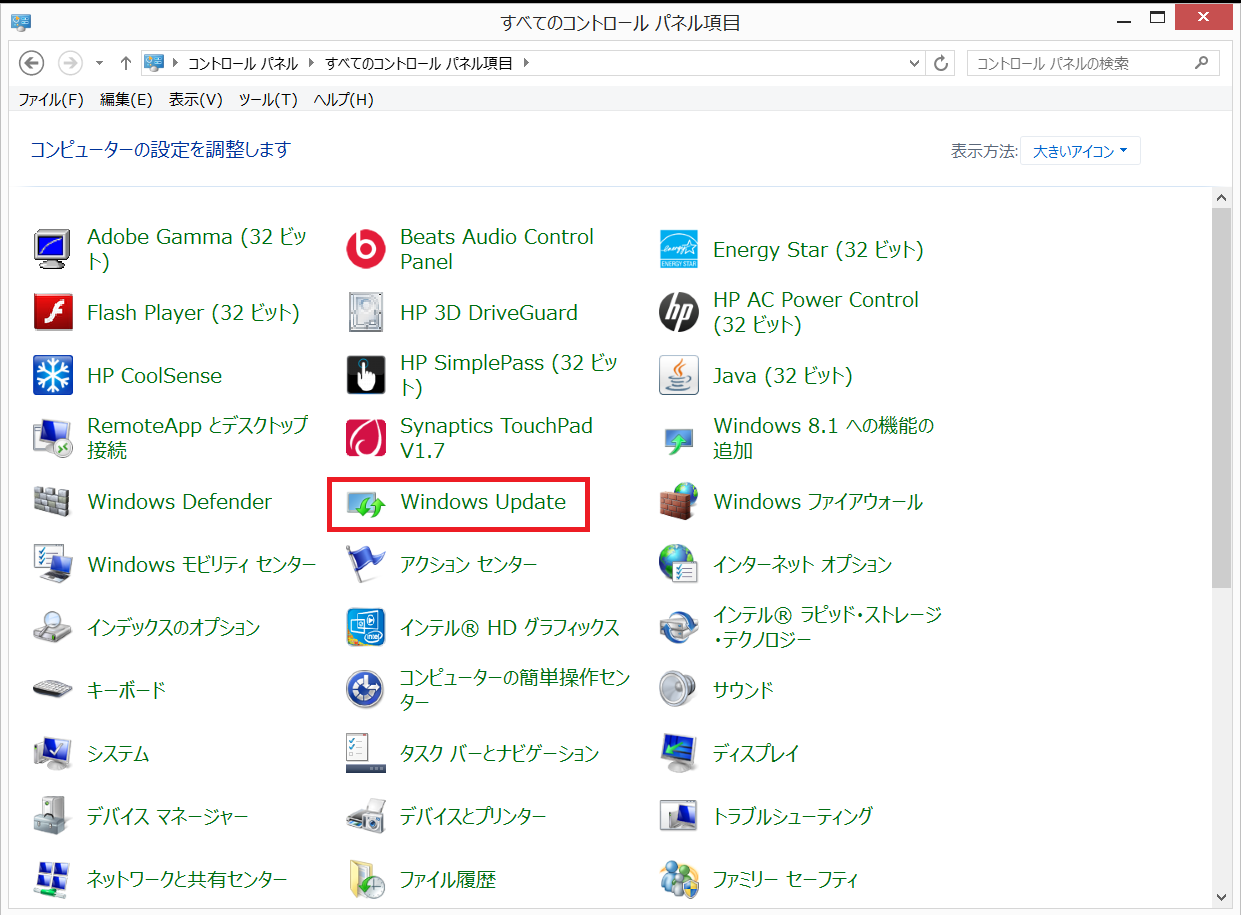Click the Synaptics TouchPad icon
The width and height of the screenshot is (1241, 915).
click(365, 438)
